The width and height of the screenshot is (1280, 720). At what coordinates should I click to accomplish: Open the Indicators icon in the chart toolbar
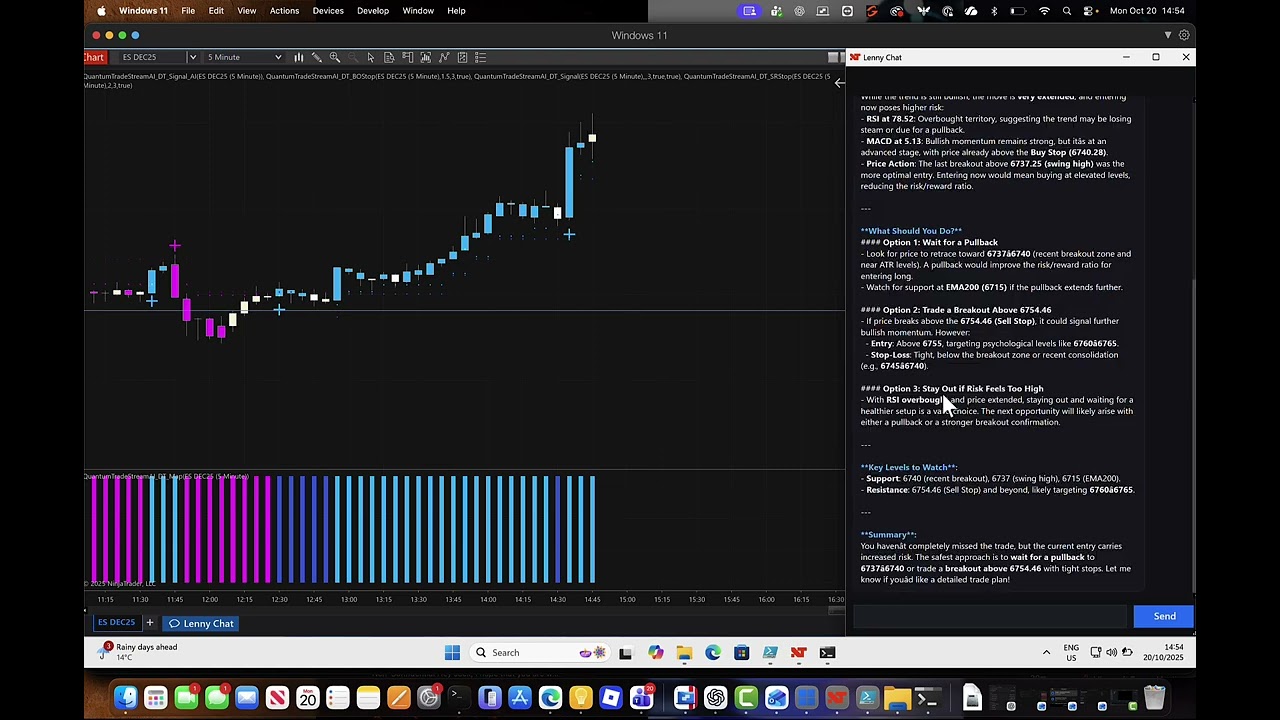[x=425, y=57]
